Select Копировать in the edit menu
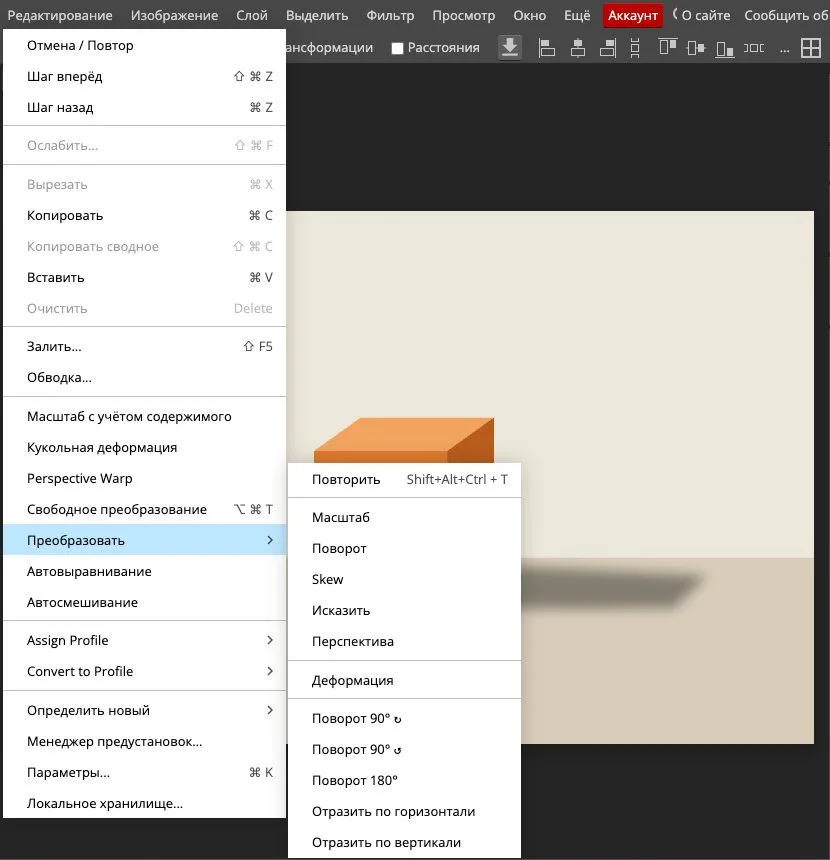The image size is (830, 860). pos(145,216)
